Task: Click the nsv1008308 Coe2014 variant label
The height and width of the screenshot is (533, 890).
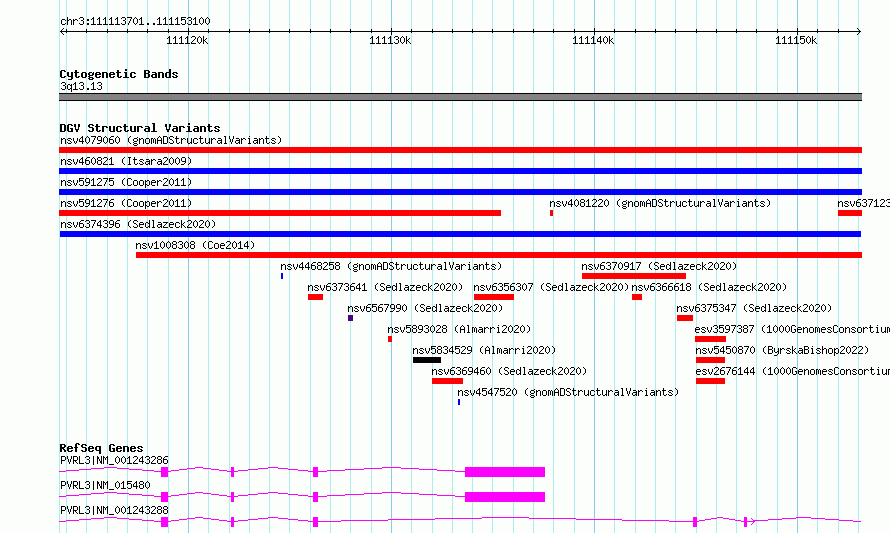Action: coord(195,245)
